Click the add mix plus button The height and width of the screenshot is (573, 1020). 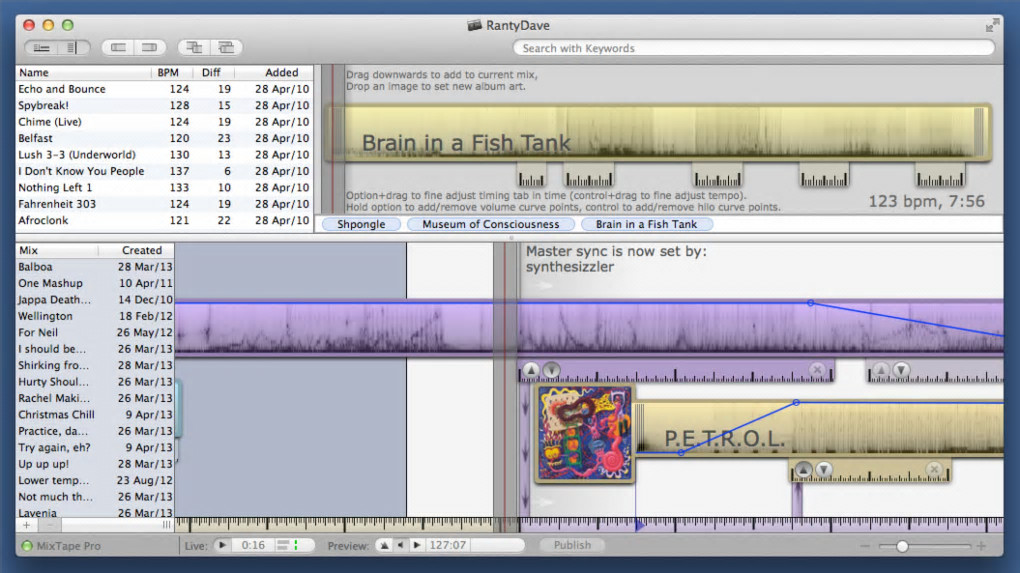pos(26,525)
